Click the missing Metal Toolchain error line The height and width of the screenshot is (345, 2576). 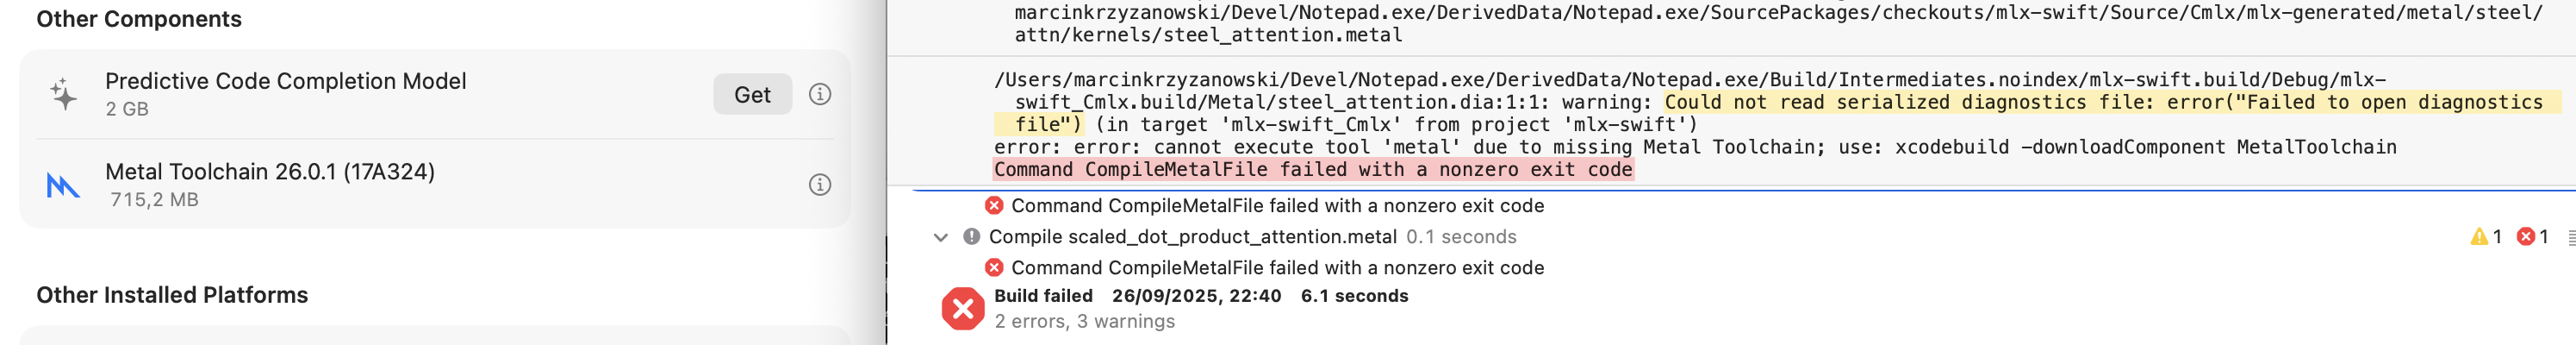pyautogui.click(x=1694, y=147)
